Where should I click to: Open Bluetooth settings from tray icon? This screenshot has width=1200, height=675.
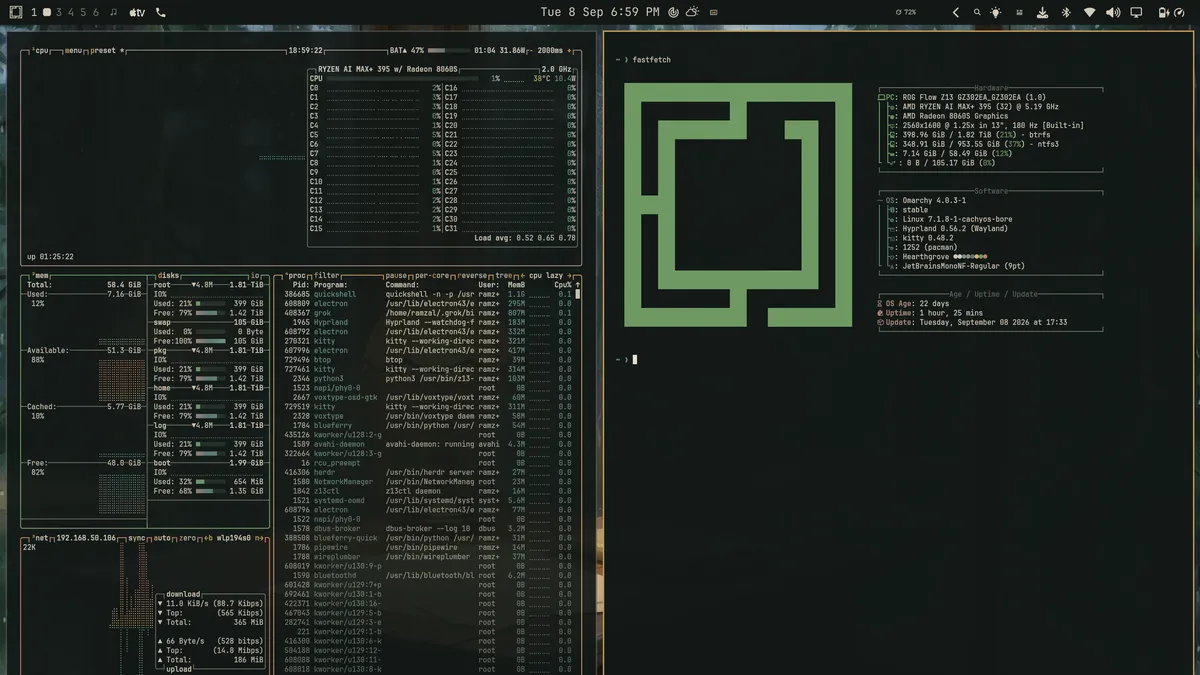[1065, 12]
